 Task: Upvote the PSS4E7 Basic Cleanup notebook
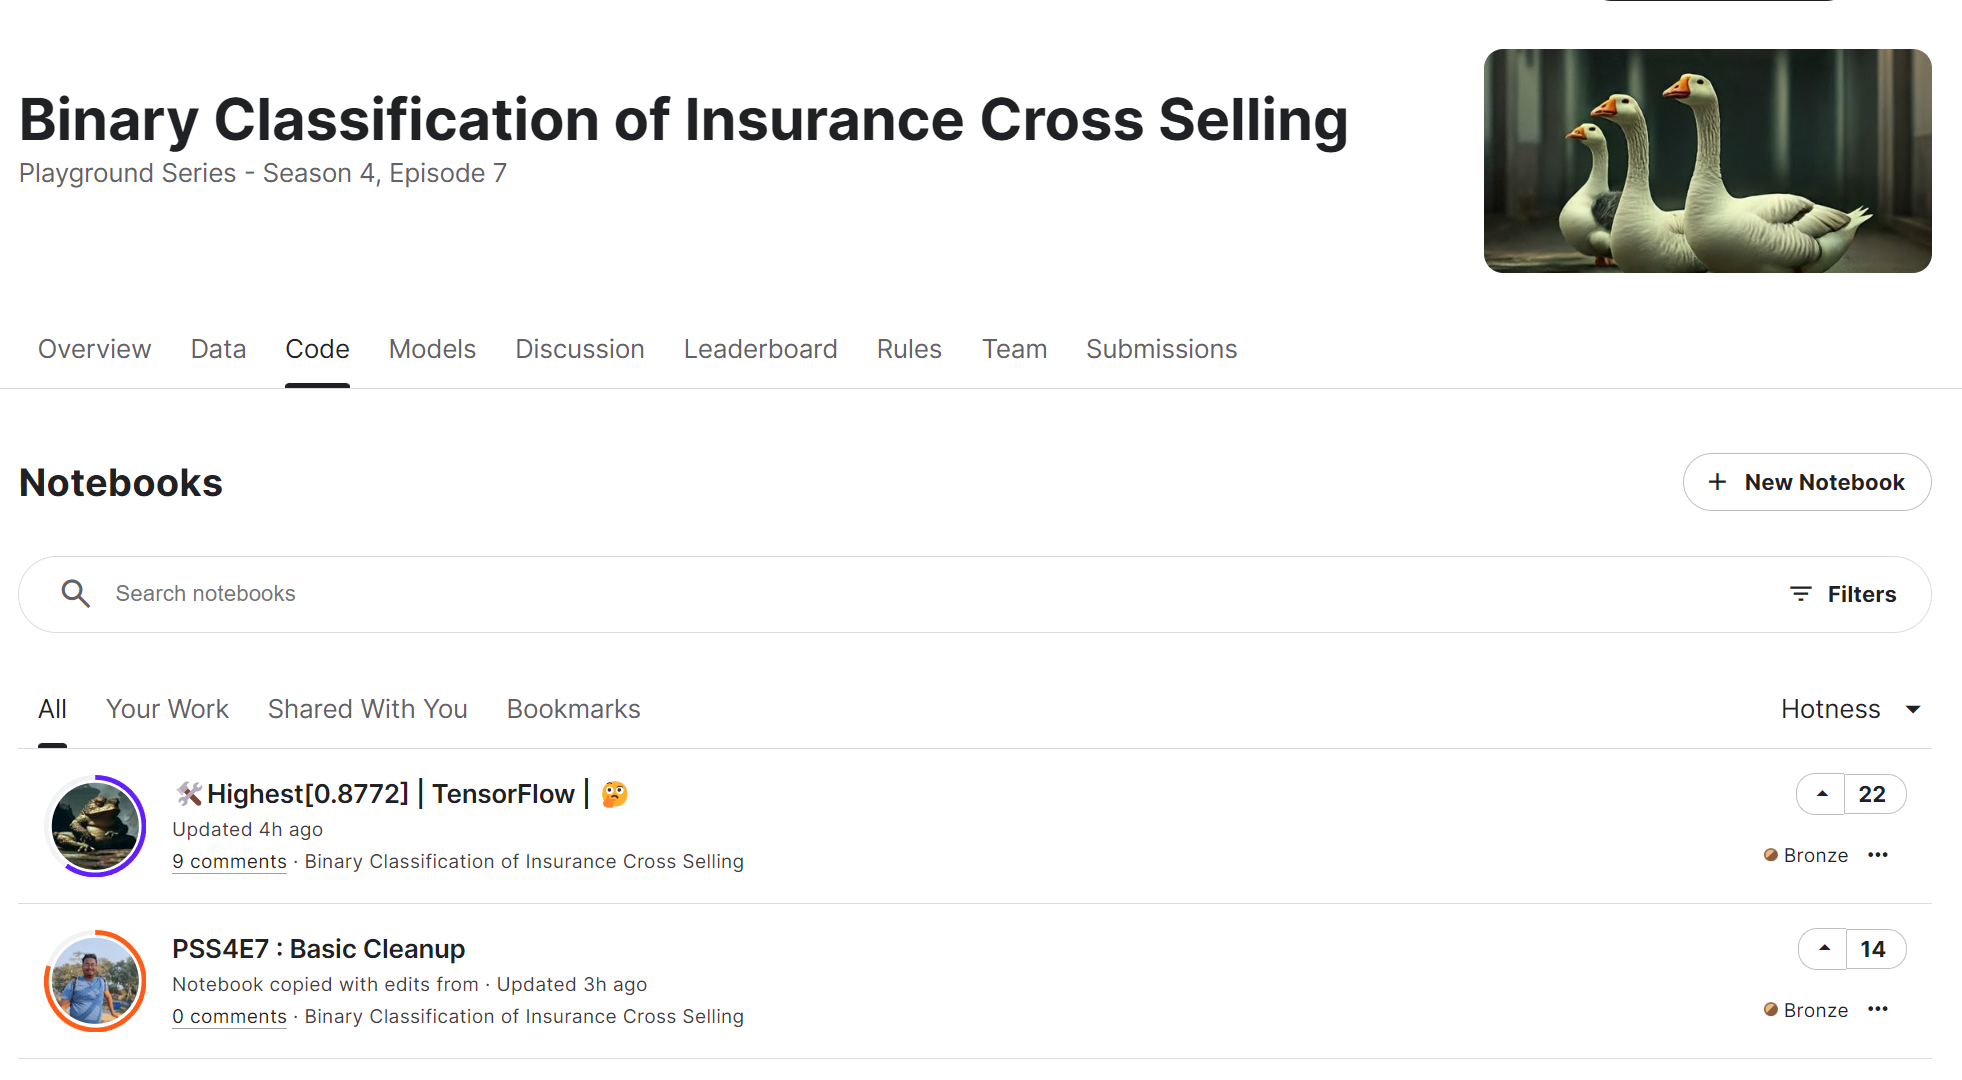[1823, 949]
